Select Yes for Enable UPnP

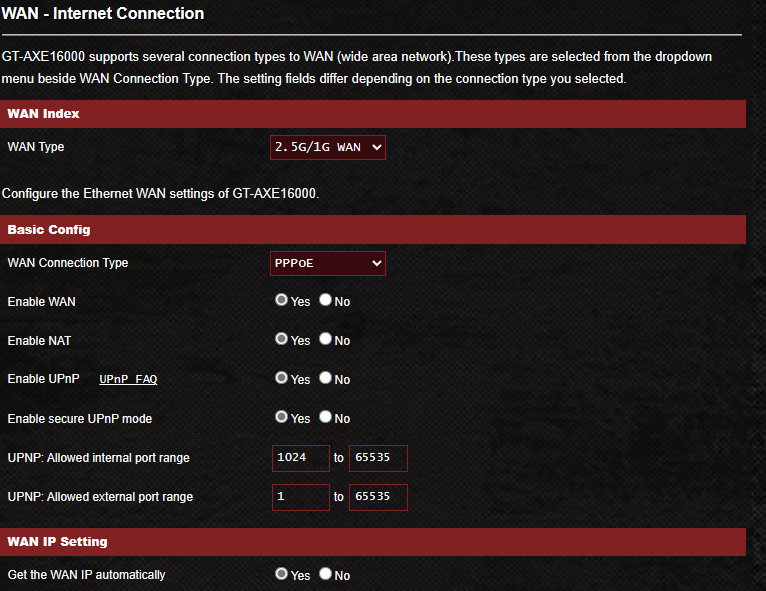pyautogui.click(x=281, y=378)
